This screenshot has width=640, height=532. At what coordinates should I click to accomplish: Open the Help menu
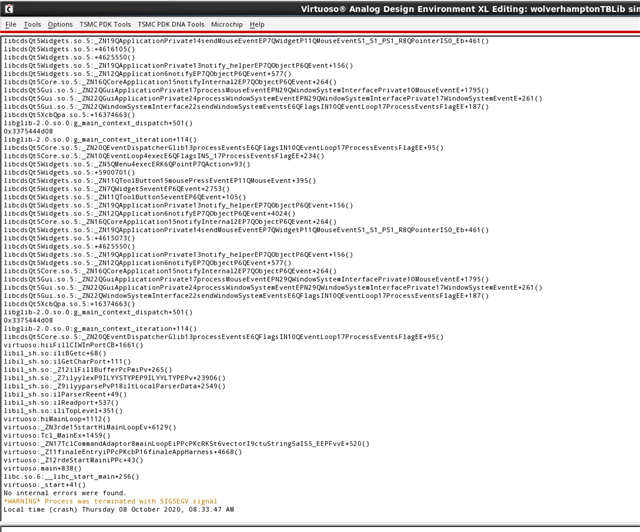tap(257, 24)
